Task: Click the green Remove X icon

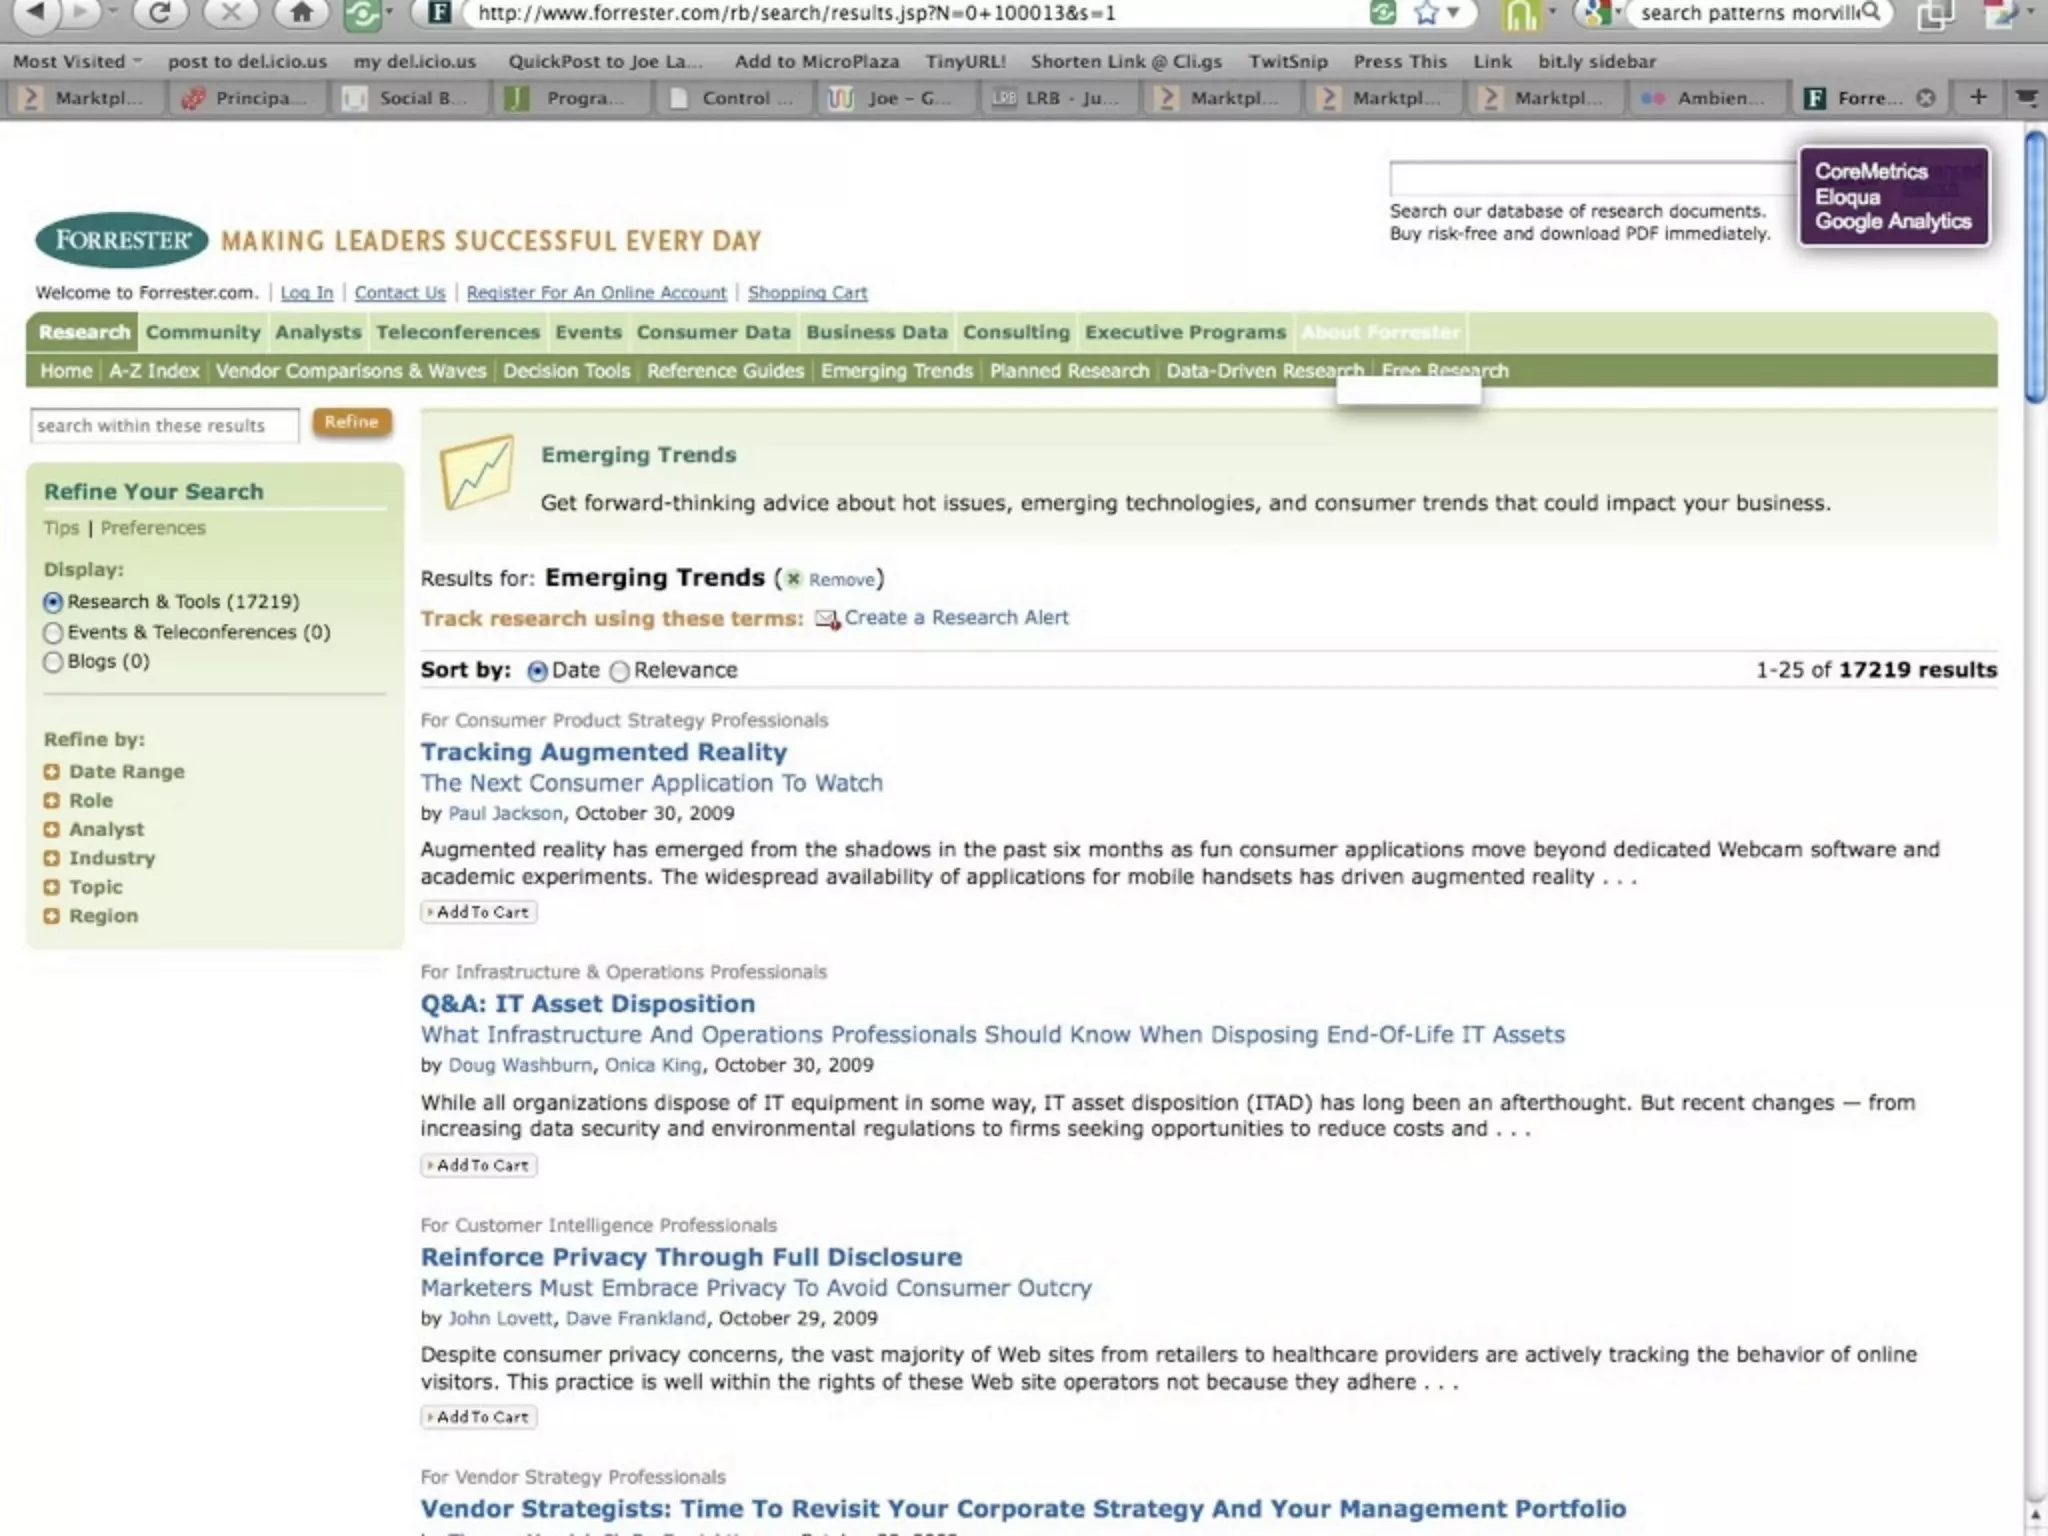Action: [794, 579]
